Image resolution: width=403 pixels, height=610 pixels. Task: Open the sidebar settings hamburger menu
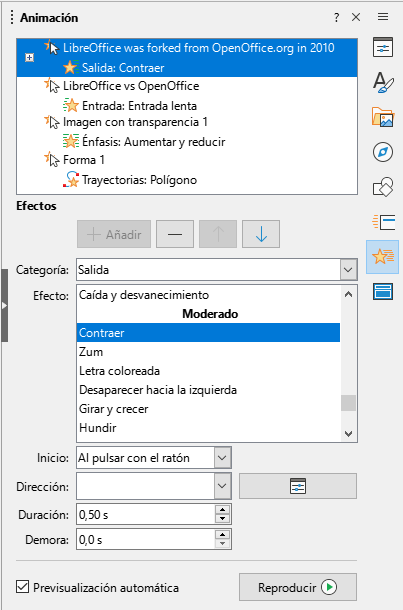[383, 17]
